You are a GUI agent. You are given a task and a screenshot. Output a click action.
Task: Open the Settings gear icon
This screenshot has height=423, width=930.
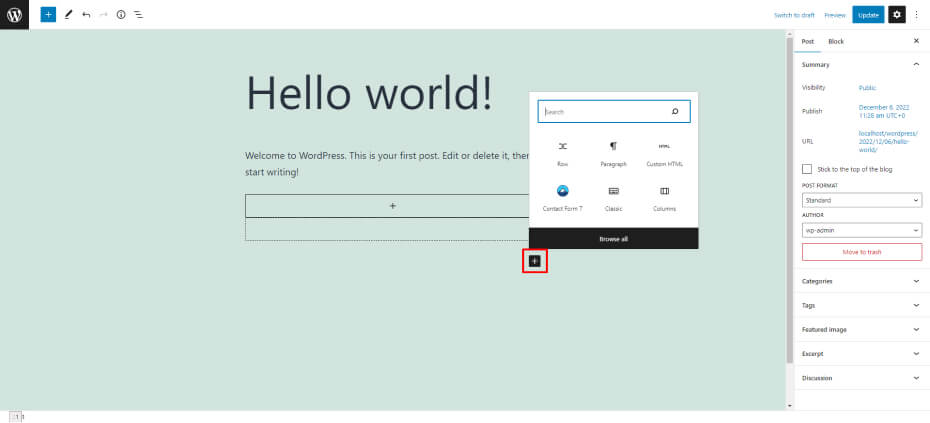(897, 15)
